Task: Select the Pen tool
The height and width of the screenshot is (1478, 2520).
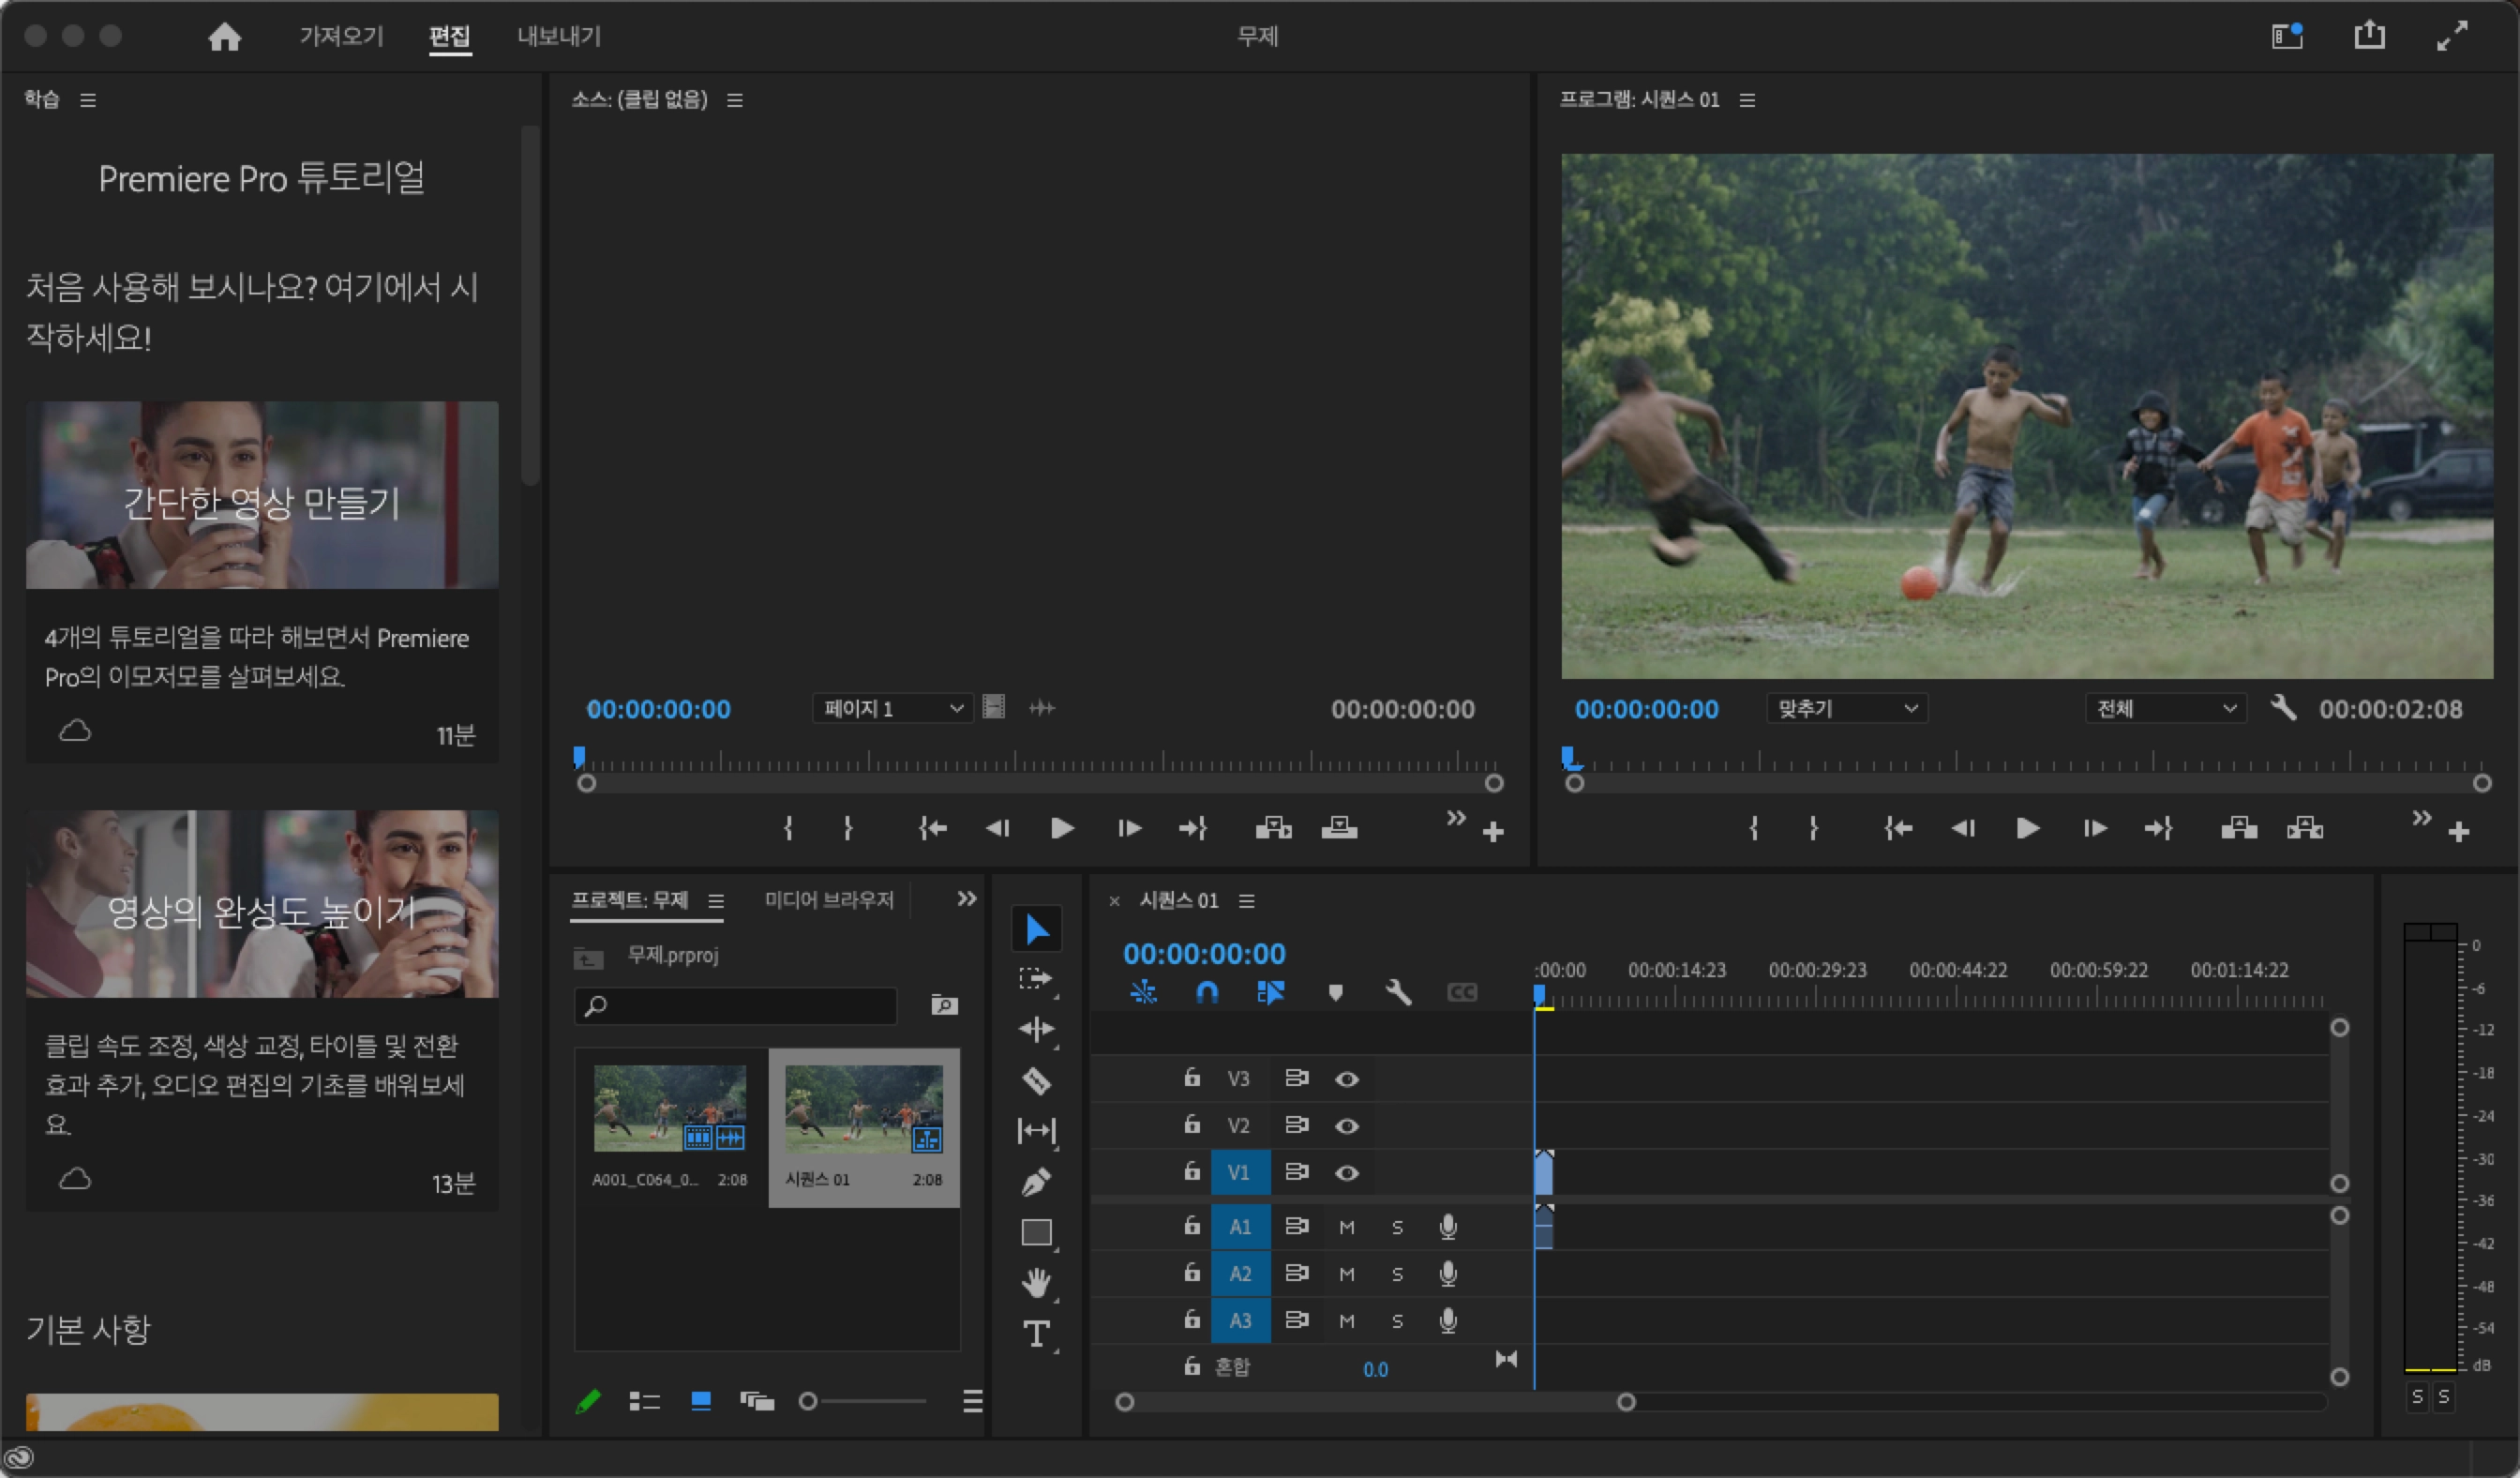Action: point(1036,1182)
